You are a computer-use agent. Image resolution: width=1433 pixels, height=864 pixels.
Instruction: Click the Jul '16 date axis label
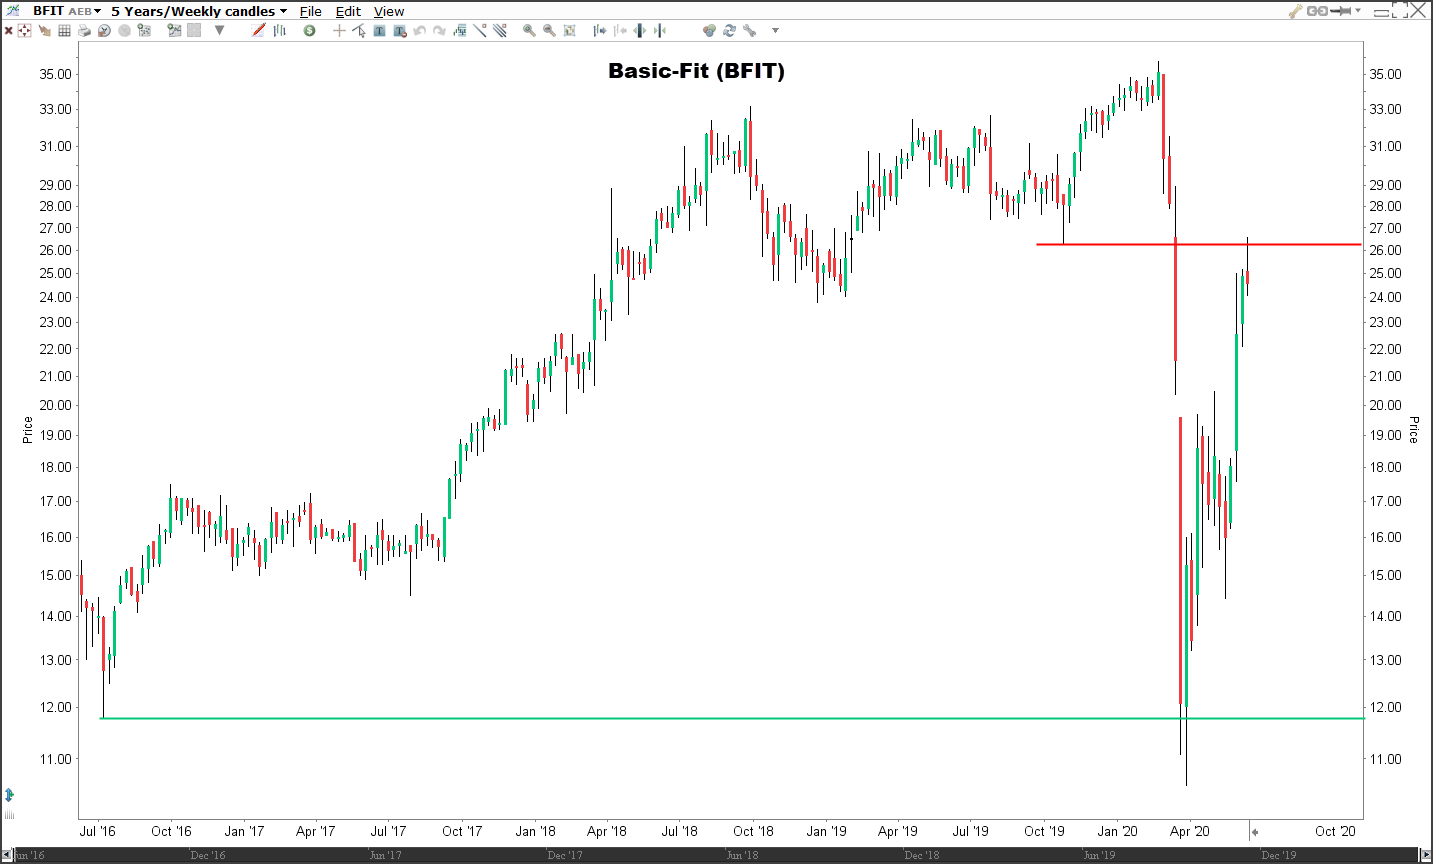(x=97, y=831)
